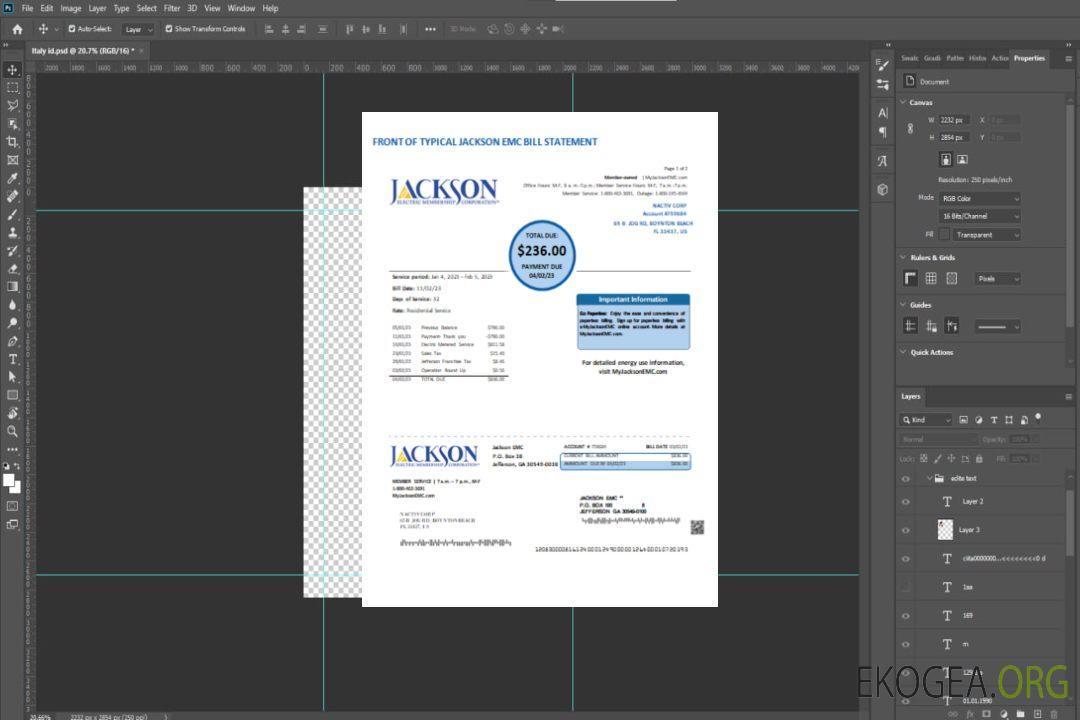Select the Spot Healing Brush tool
The image size is (1080, 720).
point(12,196)
